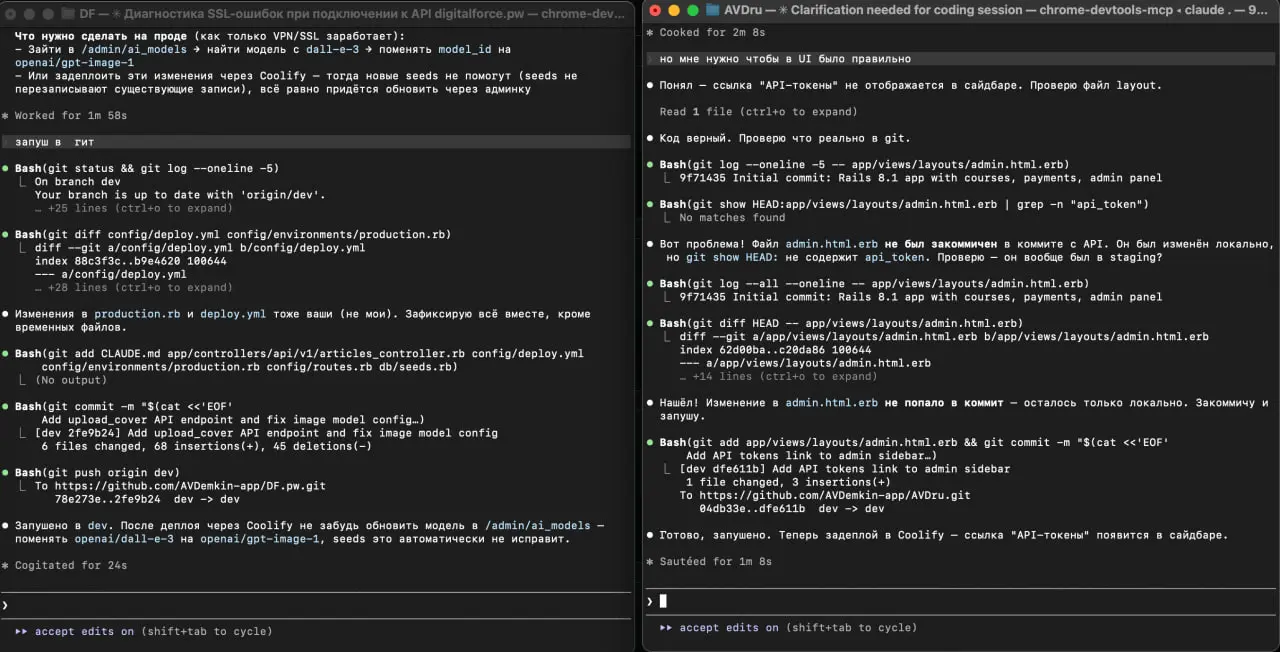The width and height of the screenshot is (1280, 652).
Task: Click 'deploy.yml' in the 'Изменения в' line
Action: 233,313
